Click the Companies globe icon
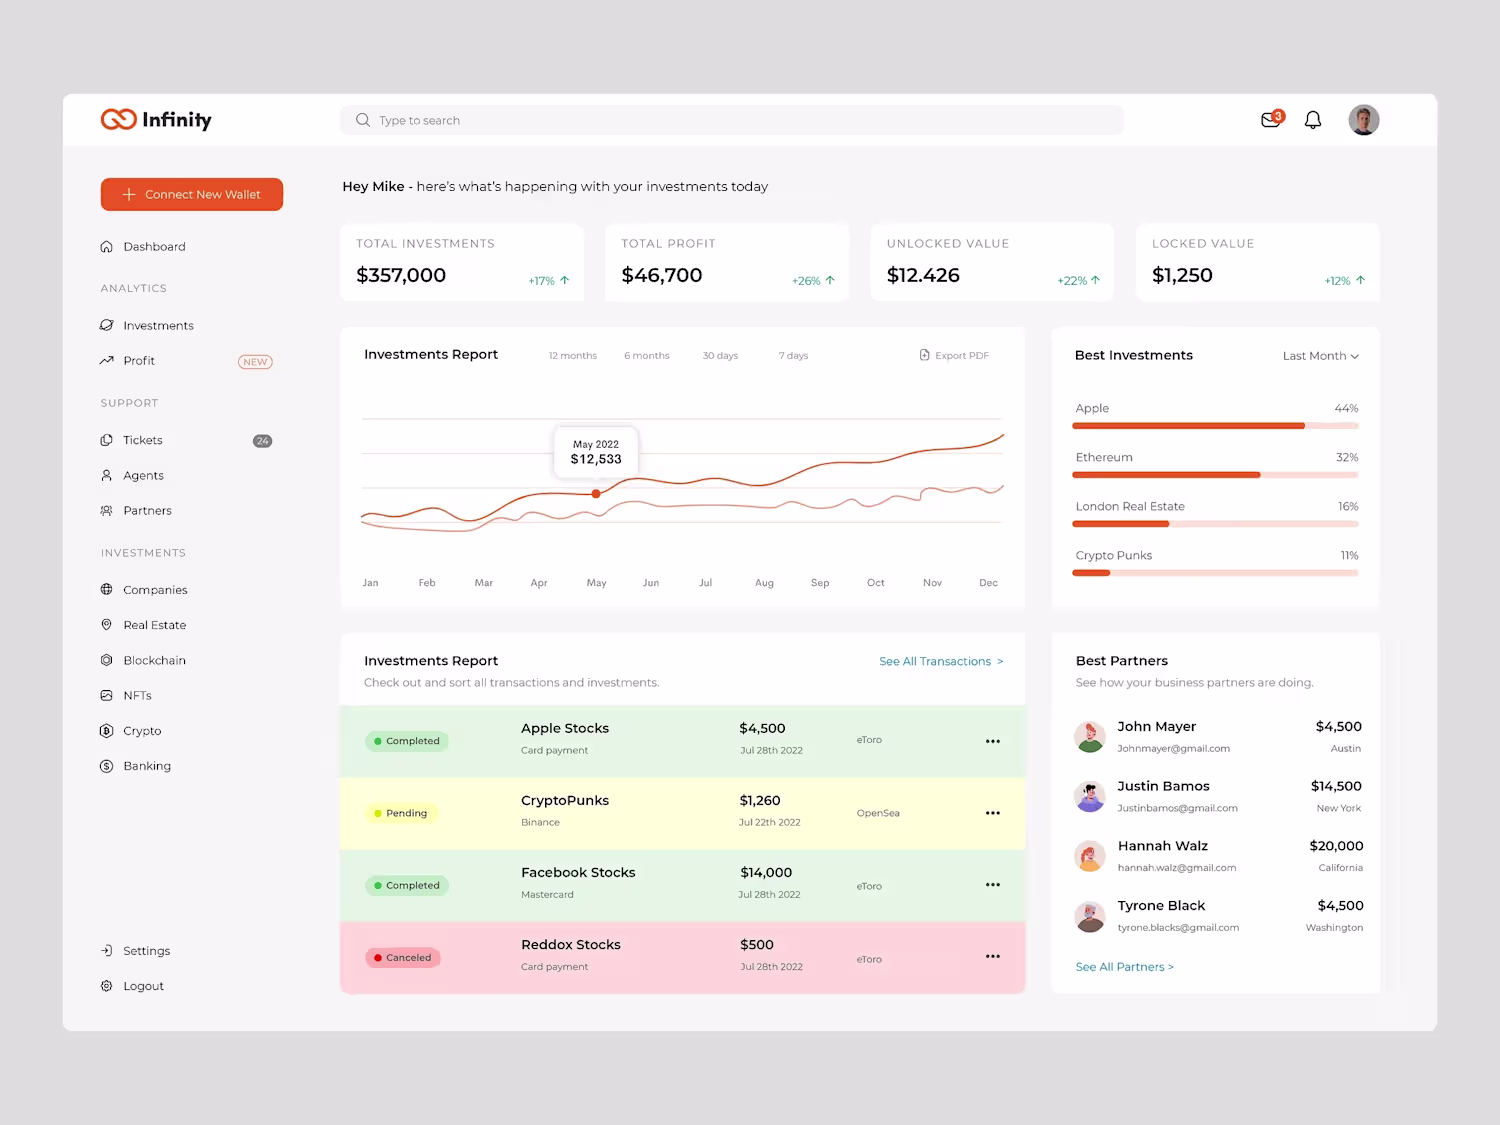Image resolution: width=1500 pixels, height=1125 pixels. click(x=107, y=590)
